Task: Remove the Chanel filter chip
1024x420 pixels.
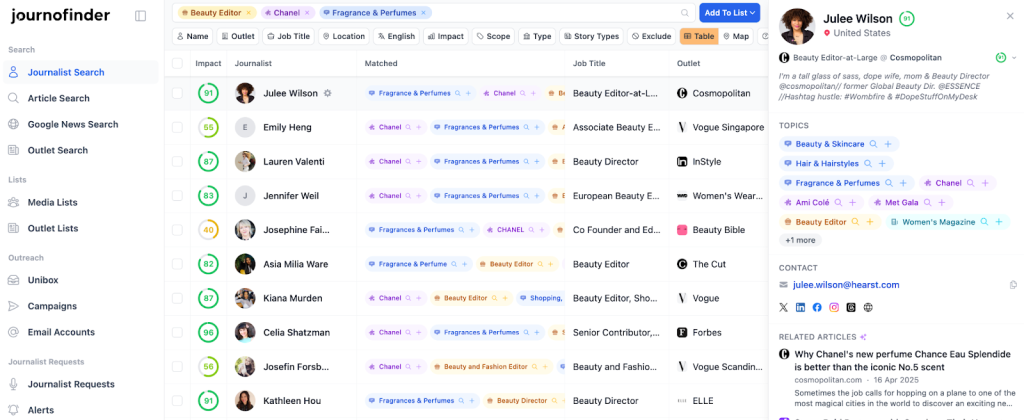Action: click(308, 13)
